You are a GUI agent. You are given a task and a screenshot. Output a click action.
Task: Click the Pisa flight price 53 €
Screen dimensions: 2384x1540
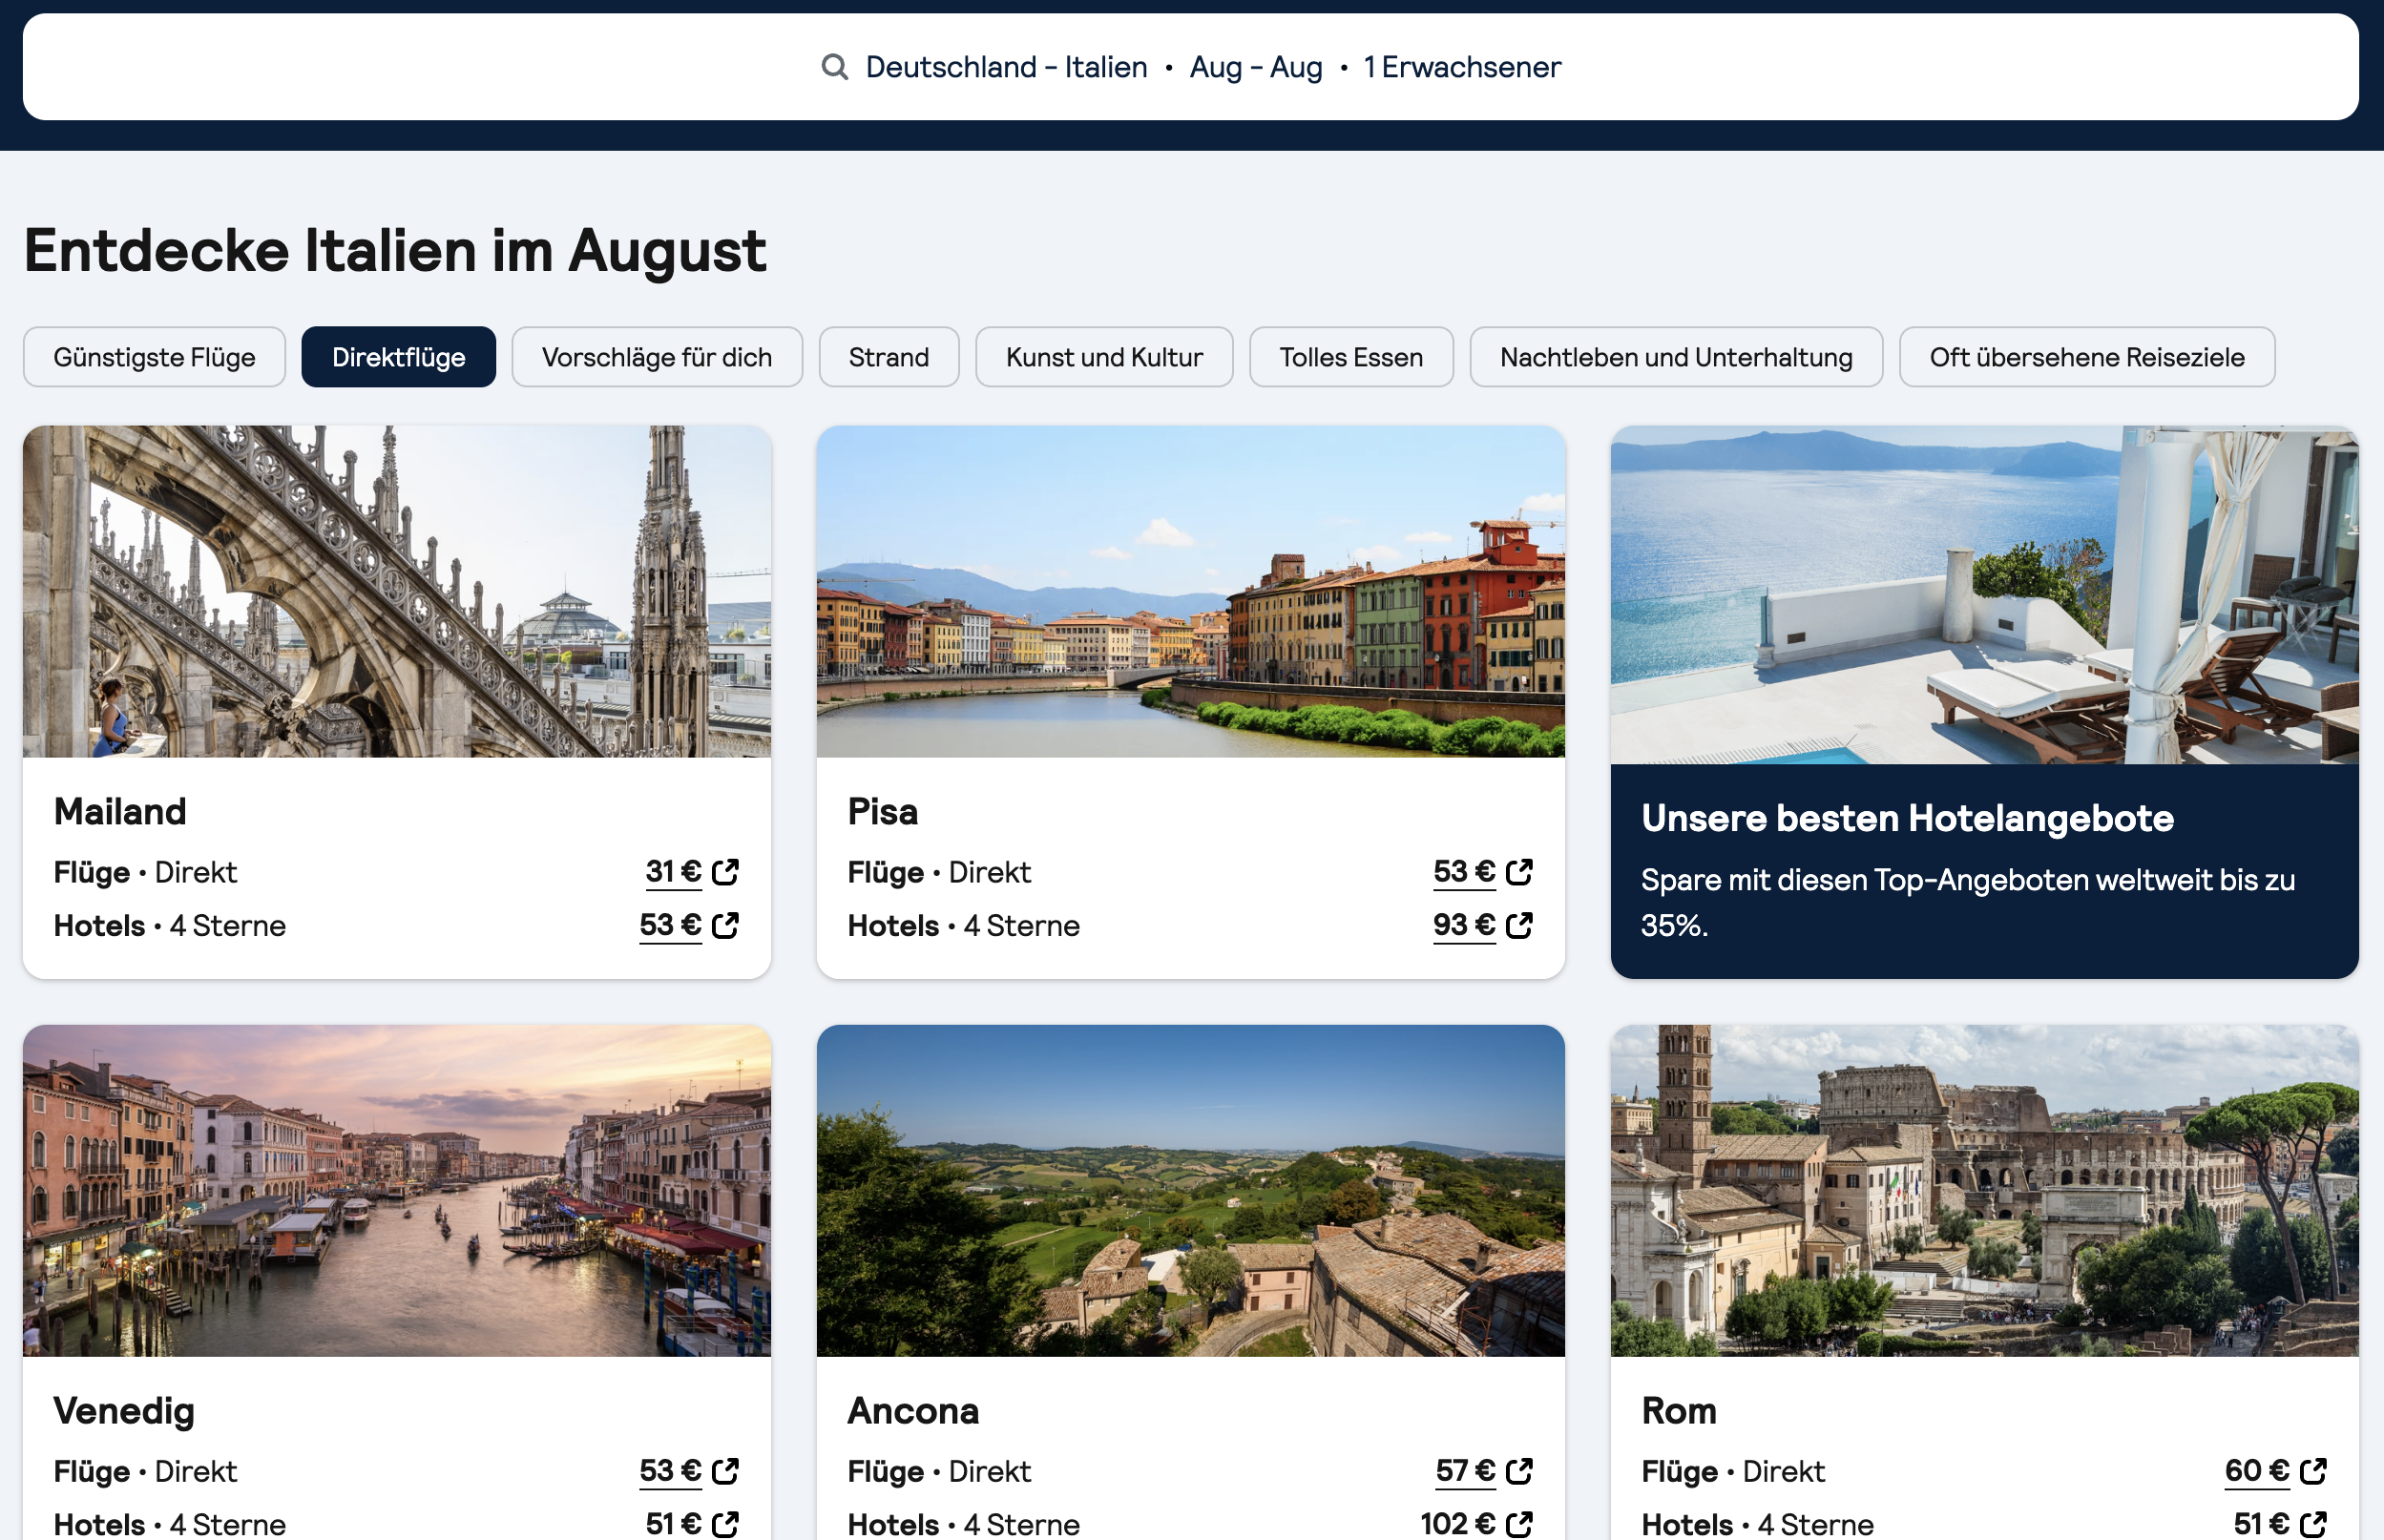1464,872
